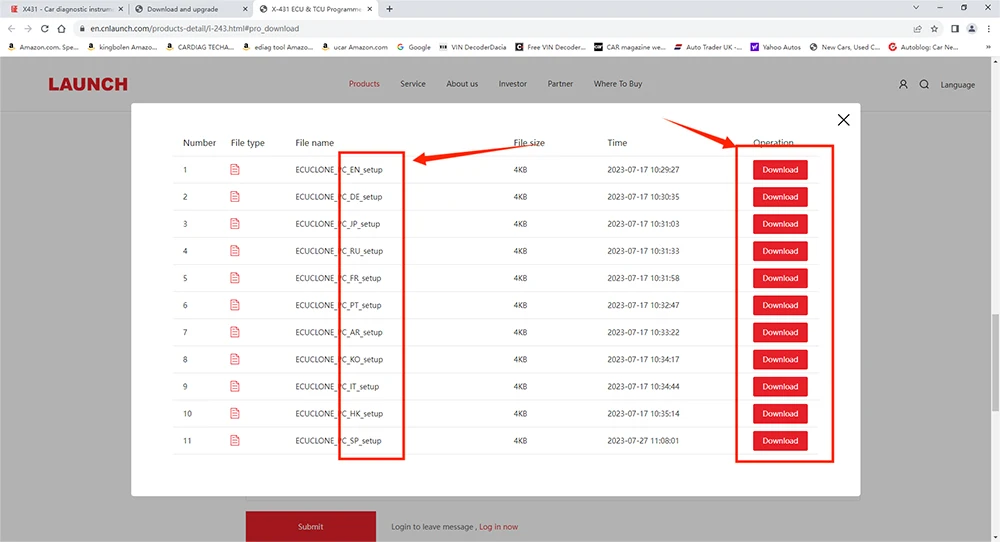Click the file icon in row 7
Screen dimensions: 1000x542
(x=235, y=332)
